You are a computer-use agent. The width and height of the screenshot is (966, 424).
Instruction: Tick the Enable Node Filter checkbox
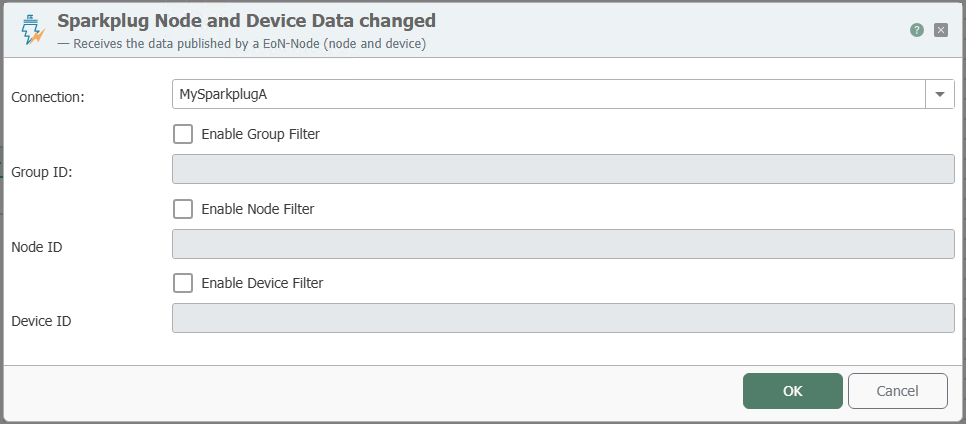[183, 209]
